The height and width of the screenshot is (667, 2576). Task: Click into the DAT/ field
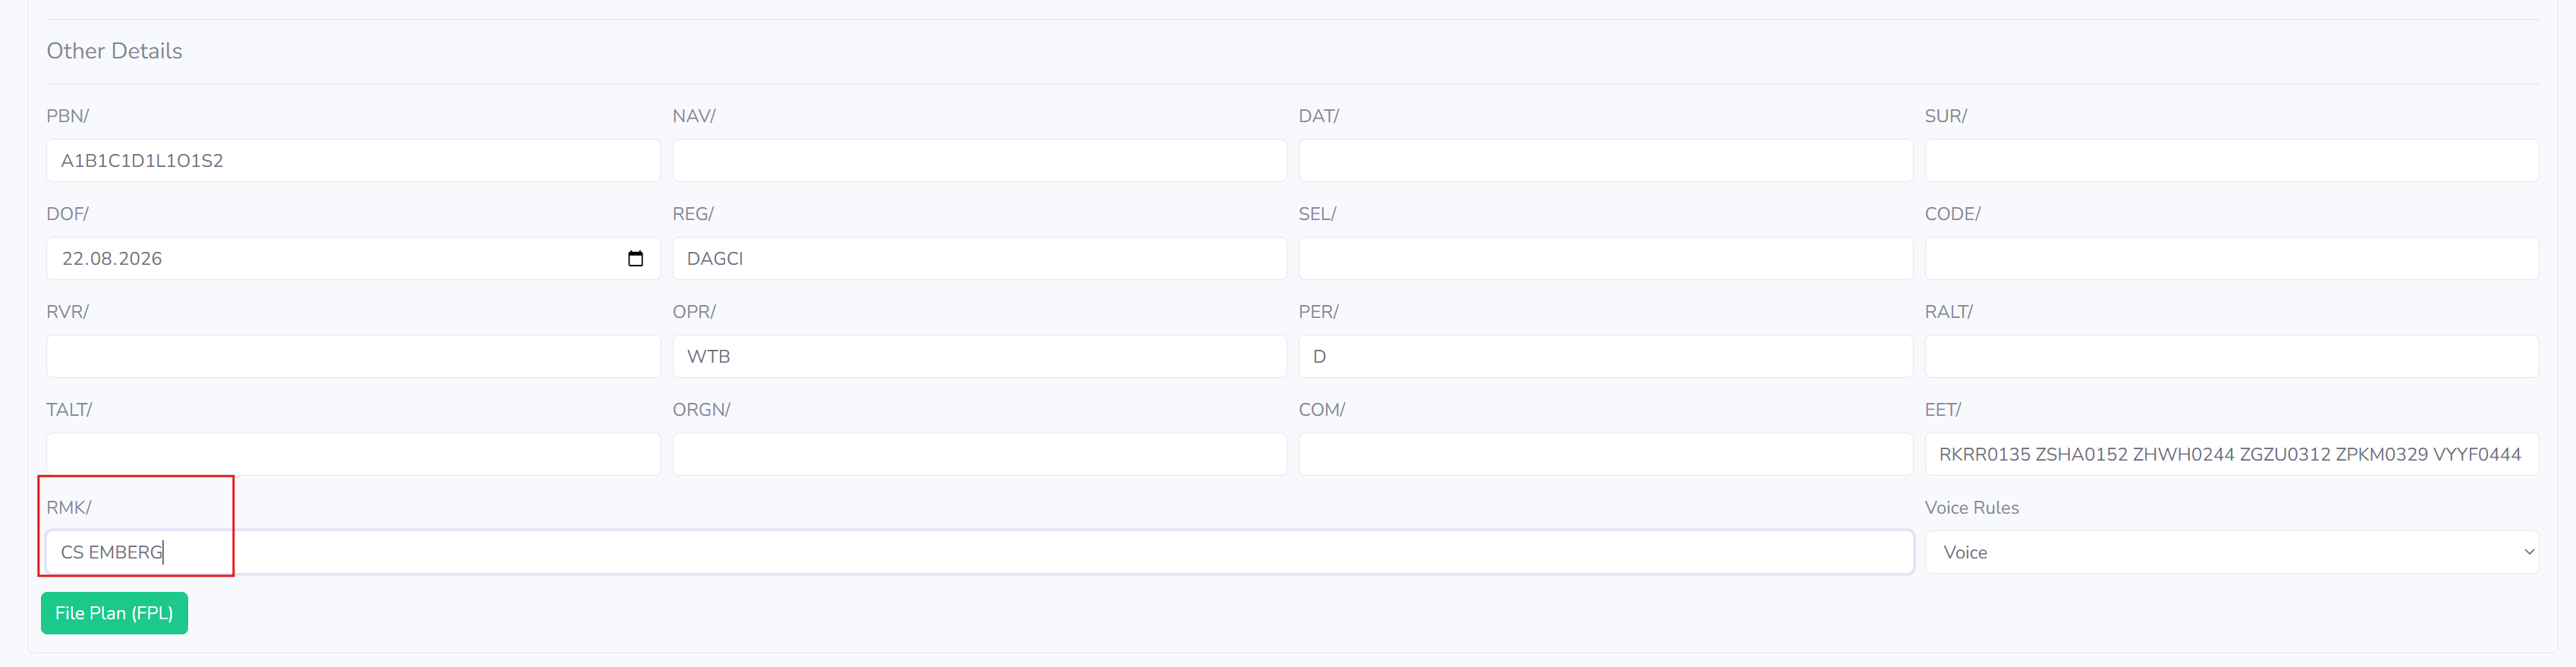[x=1605, y=161]
